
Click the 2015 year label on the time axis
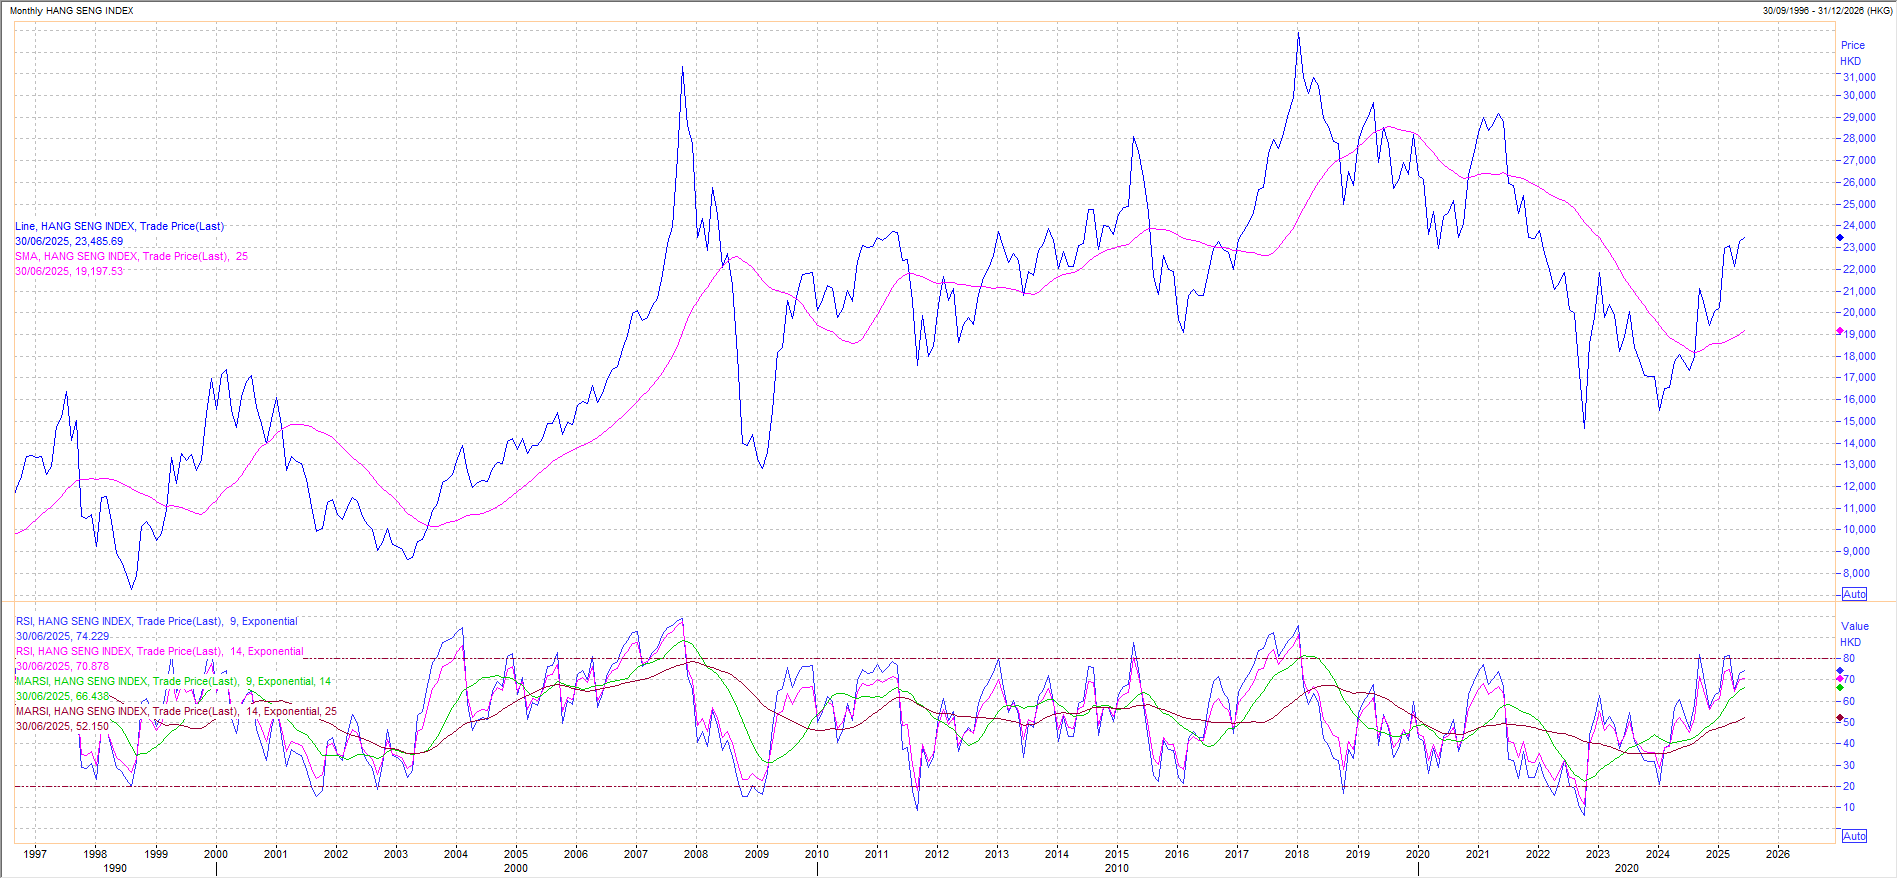1117,855
